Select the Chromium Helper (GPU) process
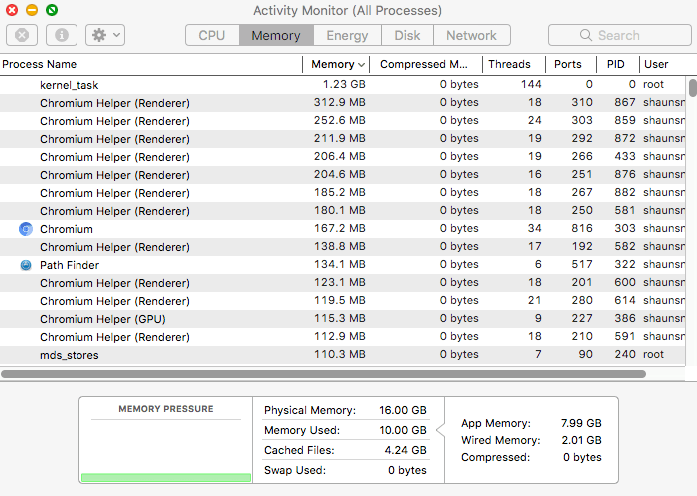This screenshot has width=697, height=496. pos(342,319)
